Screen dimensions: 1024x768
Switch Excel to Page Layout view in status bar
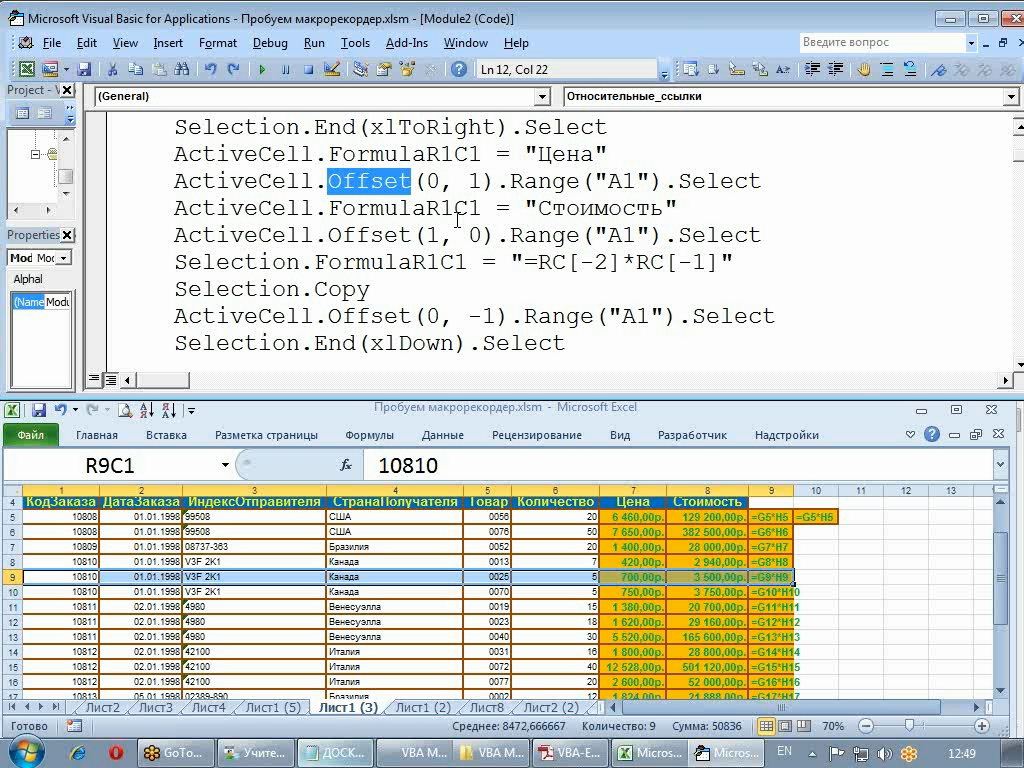tap(784, 727)
